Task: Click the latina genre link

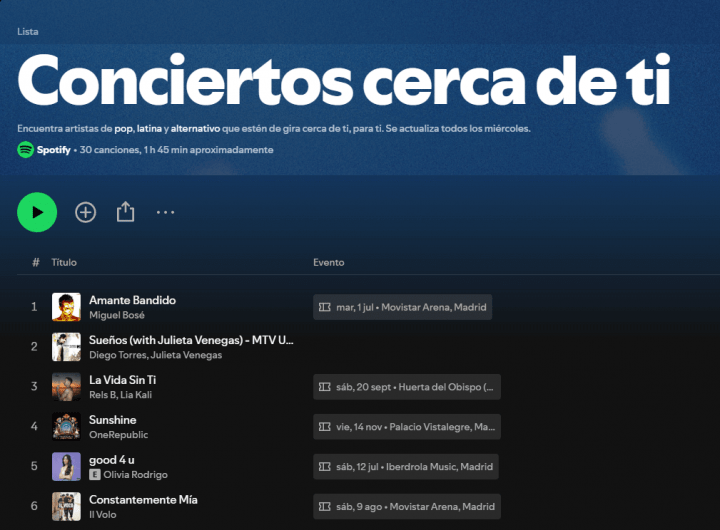Action: tap(149, 129)
